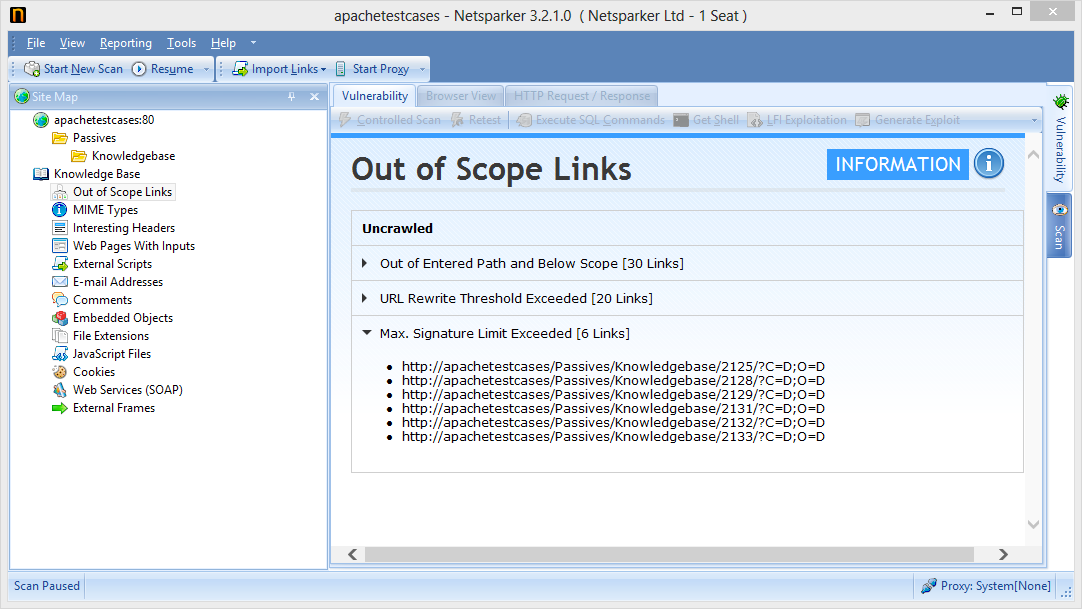
Task: Click the proxy icon in the status bar
Action: coord(927,585)
